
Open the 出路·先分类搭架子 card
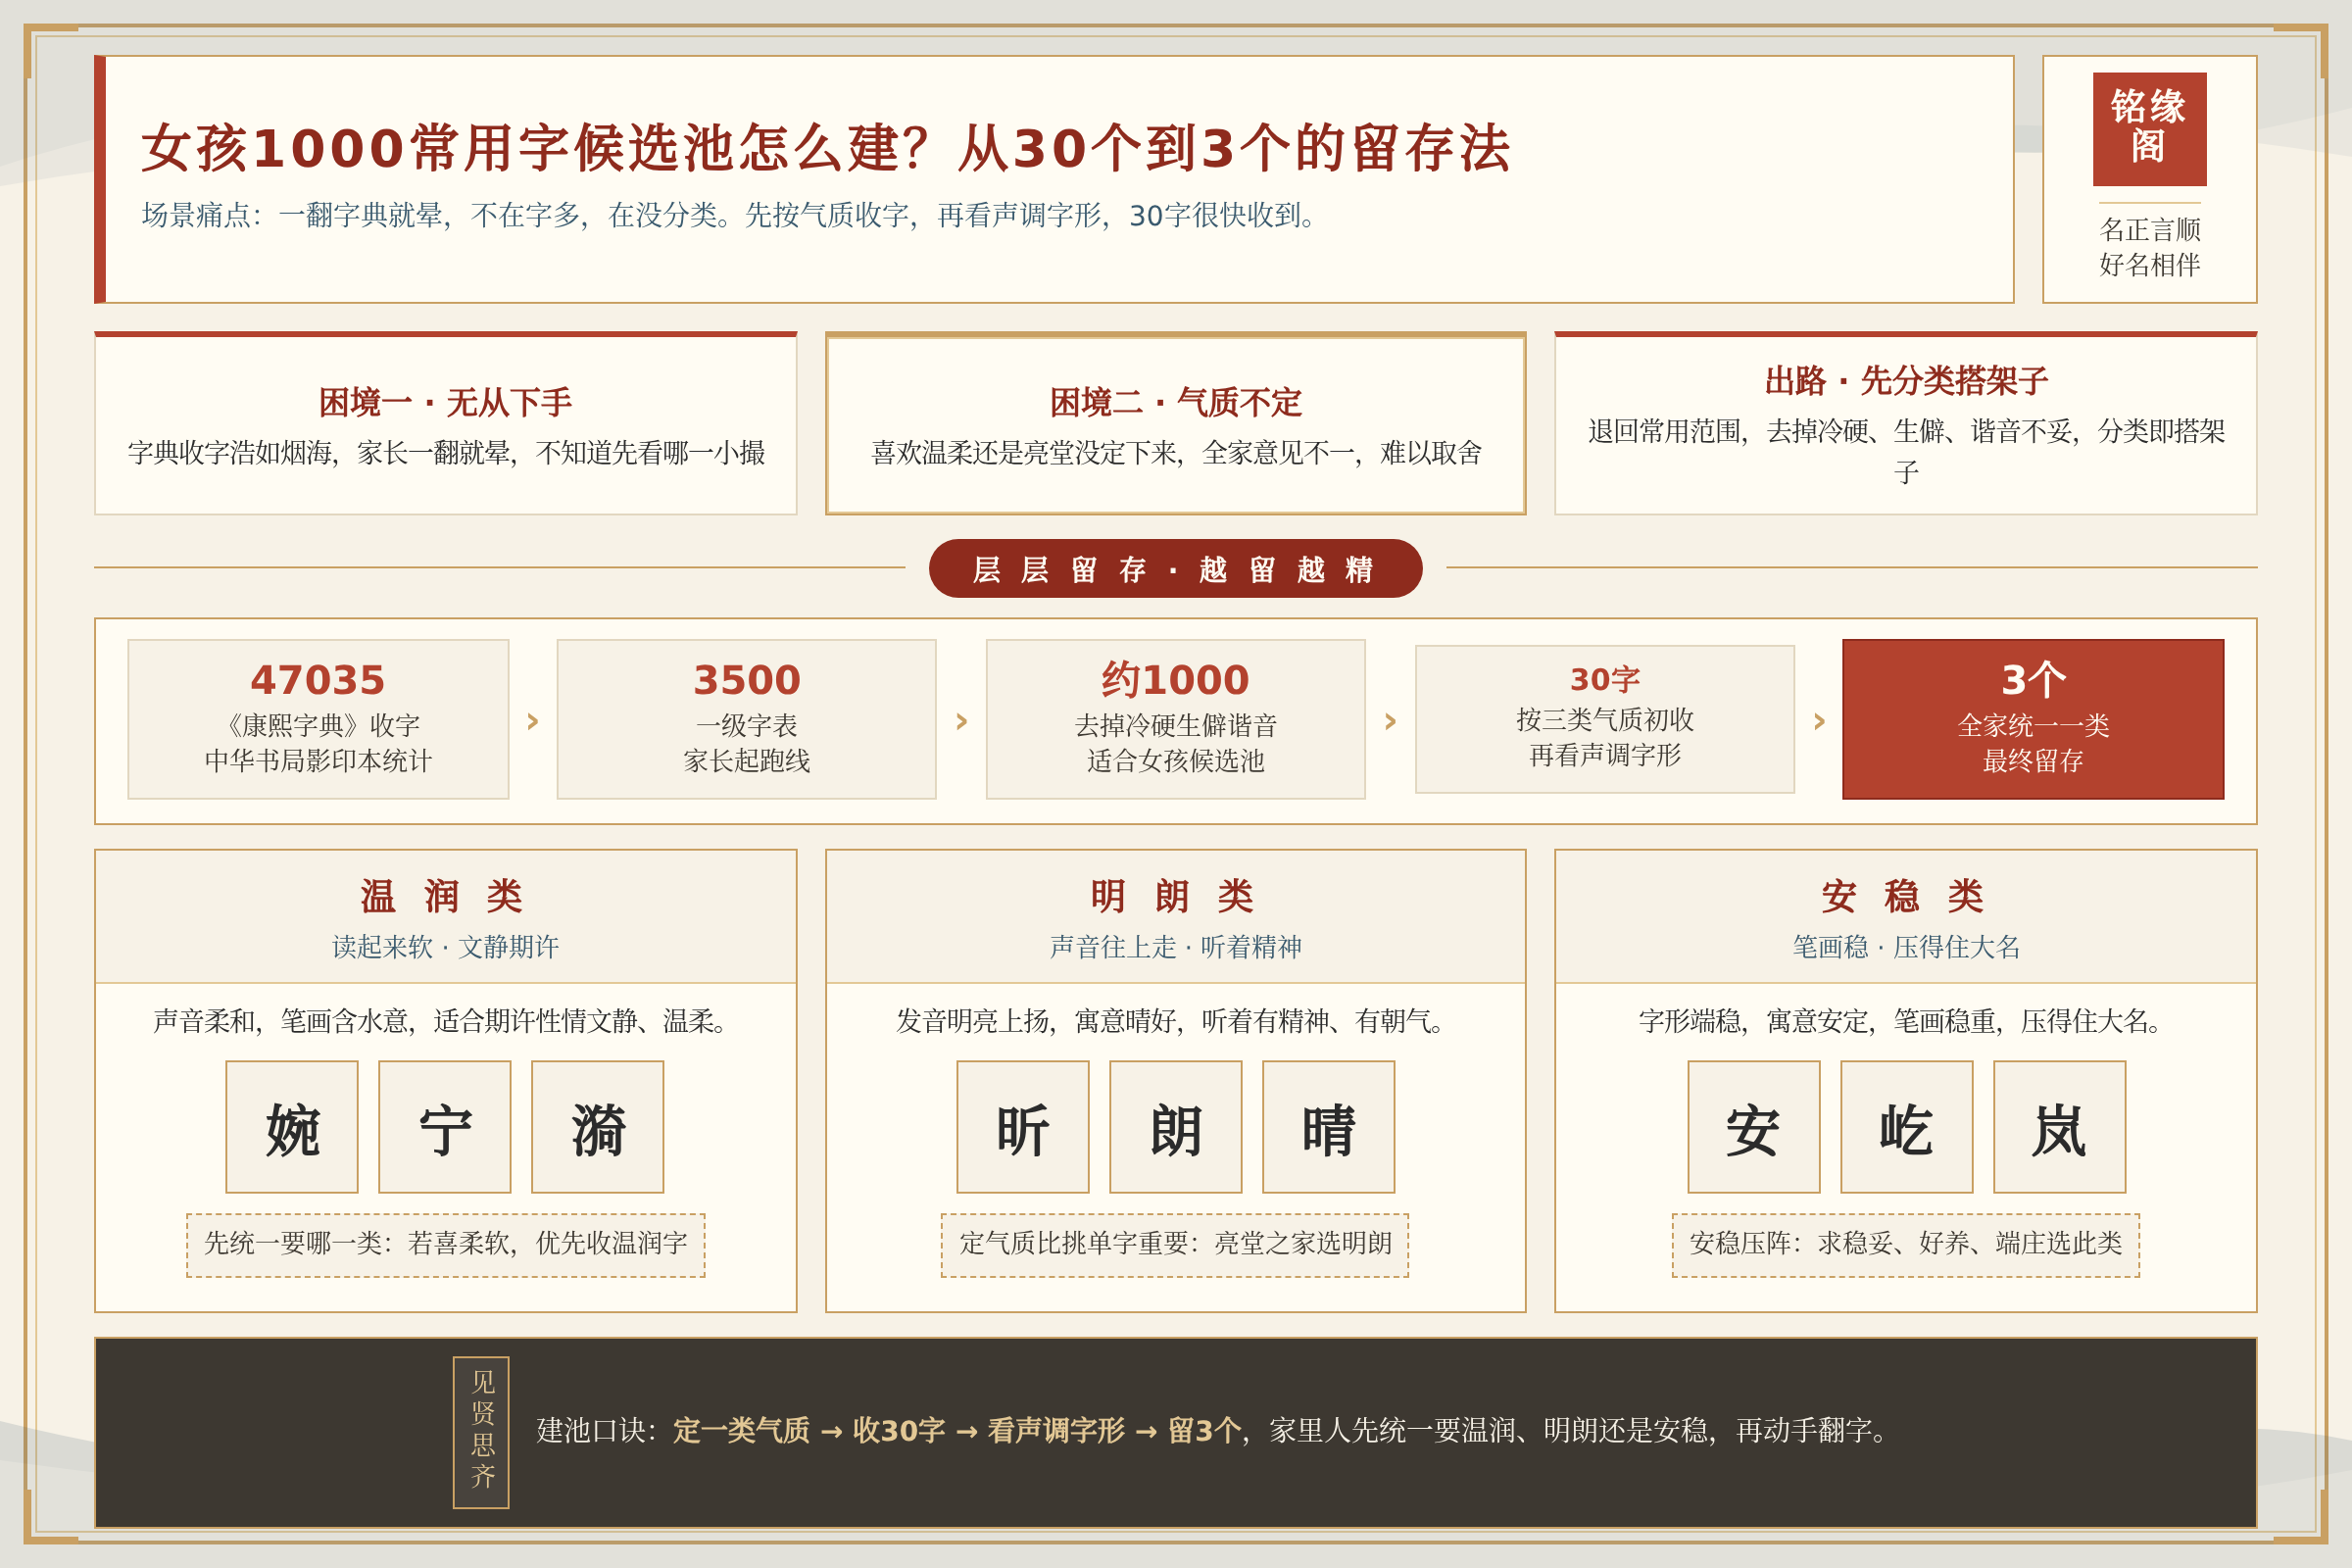point(1906,424)
